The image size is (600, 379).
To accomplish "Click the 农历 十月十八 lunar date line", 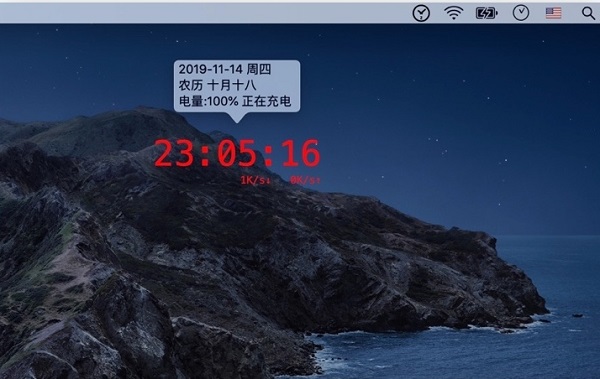I will coord(217,85).
